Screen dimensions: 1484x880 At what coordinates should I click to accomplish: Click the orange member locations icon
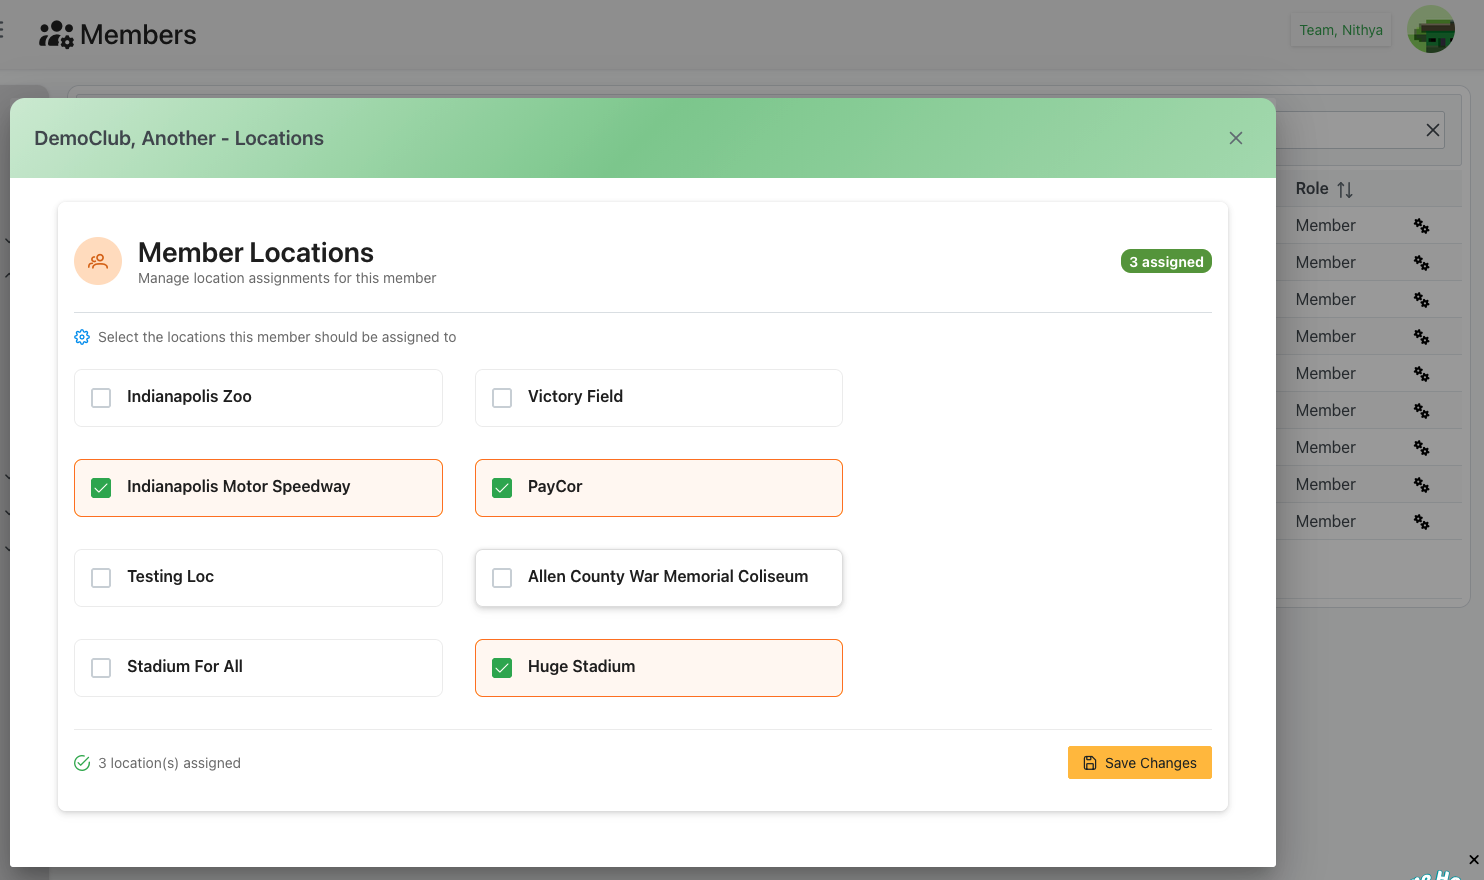click(x=98, y=261)
